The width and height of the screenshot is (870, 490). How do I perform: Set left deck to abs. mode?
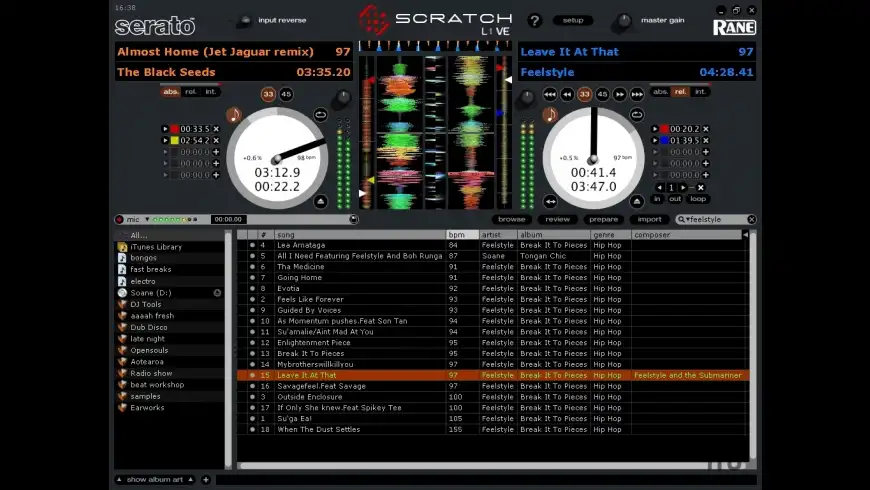tap(171, 92)
